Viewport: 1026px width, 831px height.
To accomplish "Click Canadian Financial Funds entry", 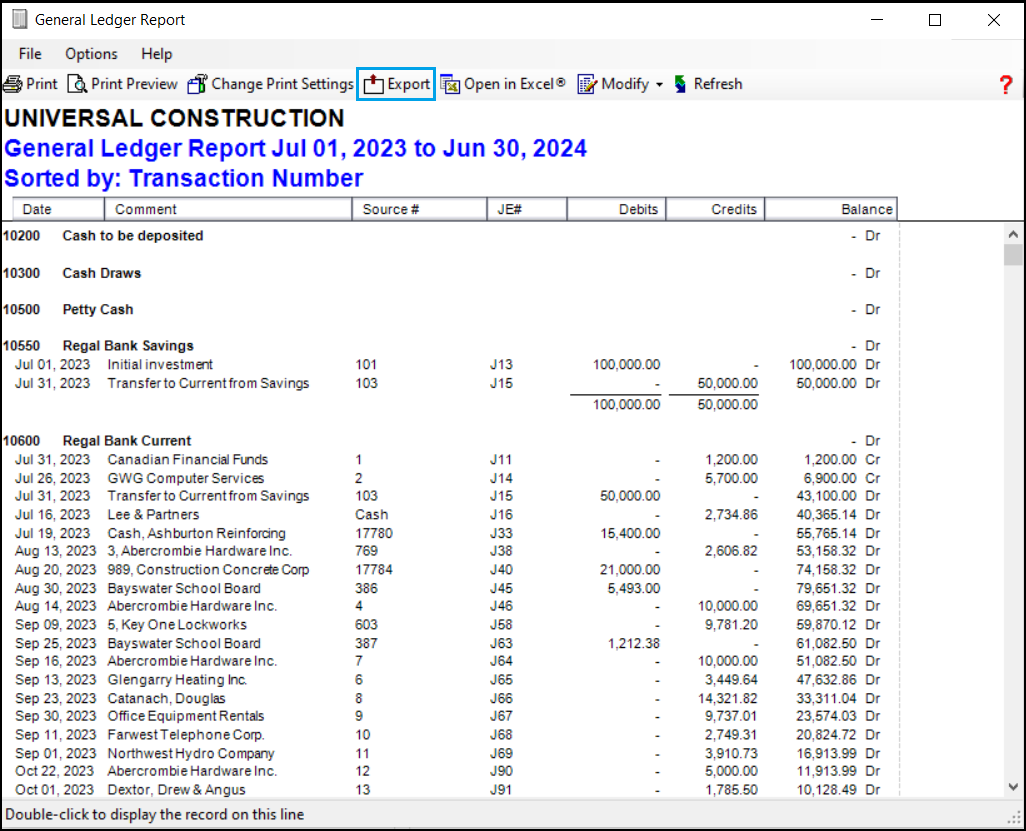I will pos(188,459).
